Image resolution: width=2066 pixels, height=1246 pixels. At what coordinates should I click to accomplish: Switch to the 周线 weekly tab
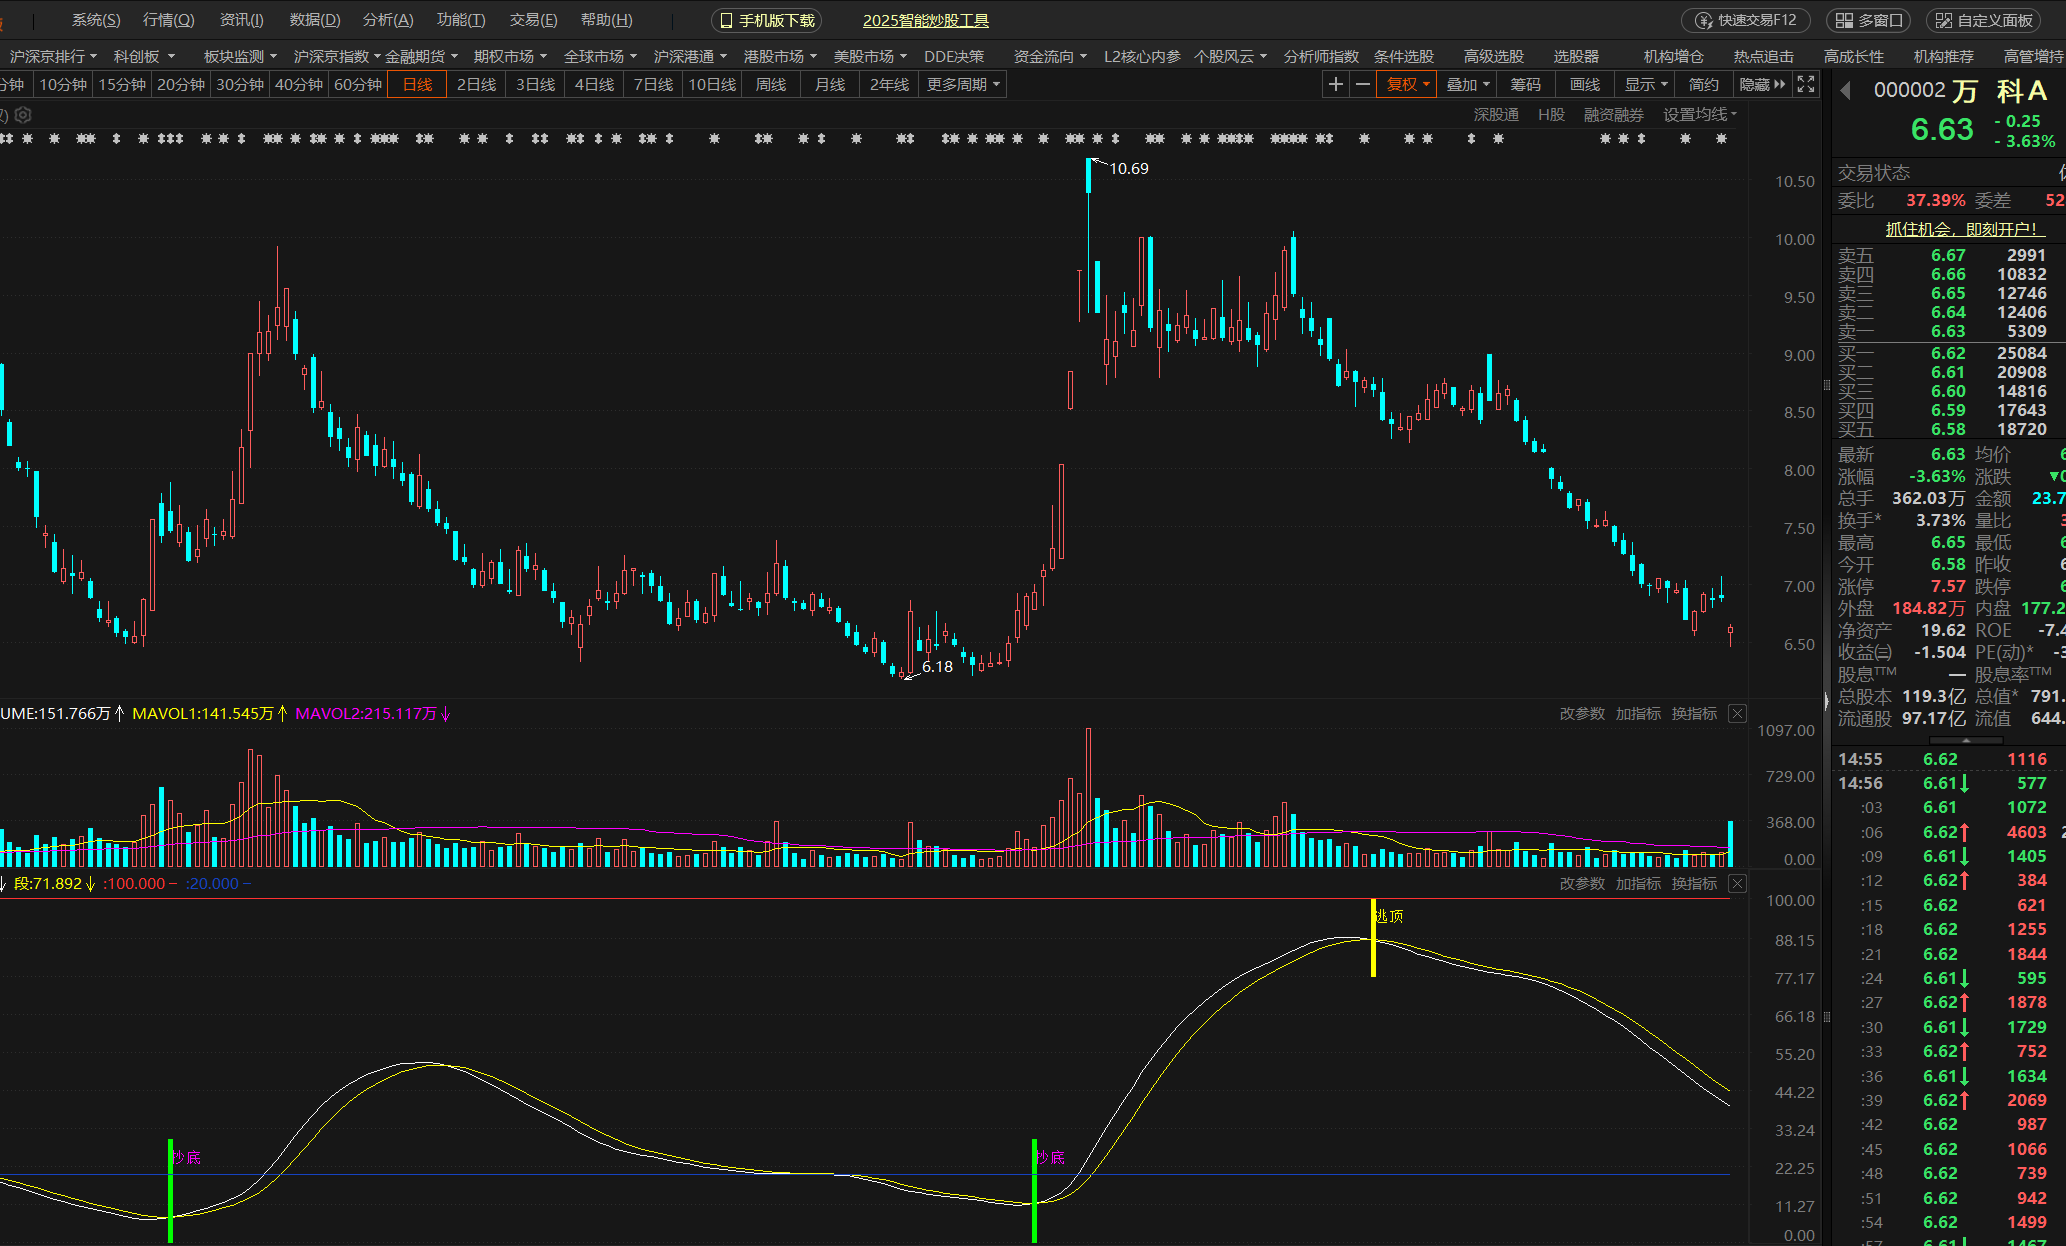(x=770, y=85)
